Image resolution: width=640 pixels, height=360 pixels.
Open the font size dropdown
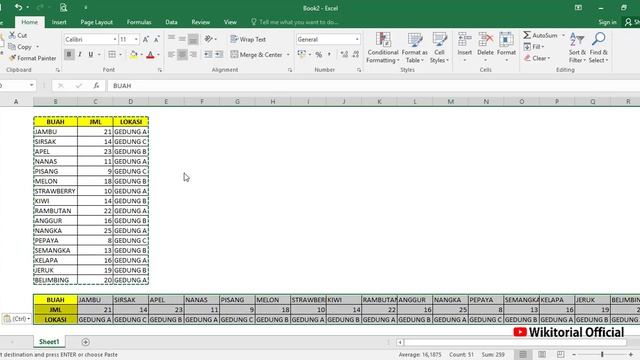[x=136, y=39]
